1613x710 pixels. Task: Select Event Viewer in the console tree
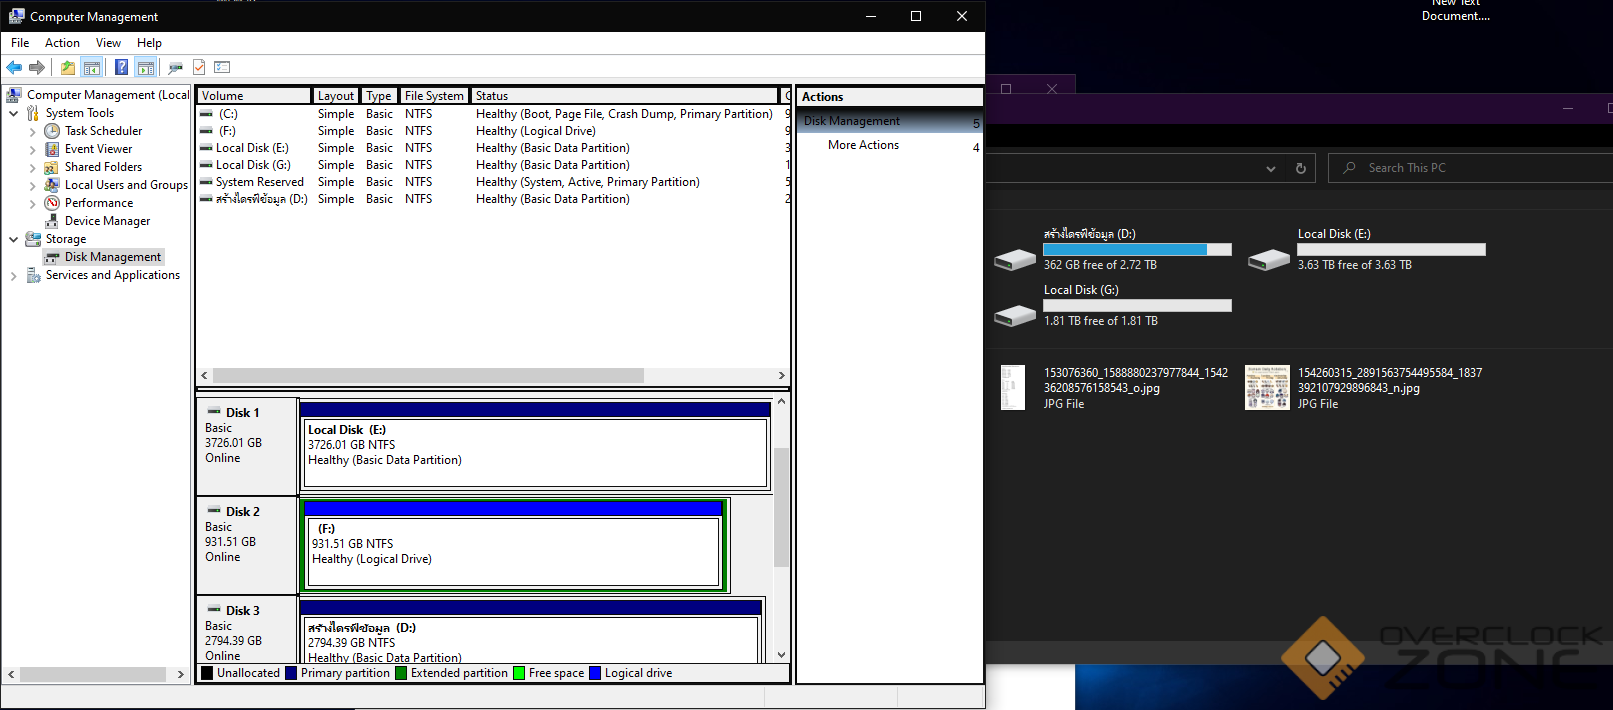(98, 149)
